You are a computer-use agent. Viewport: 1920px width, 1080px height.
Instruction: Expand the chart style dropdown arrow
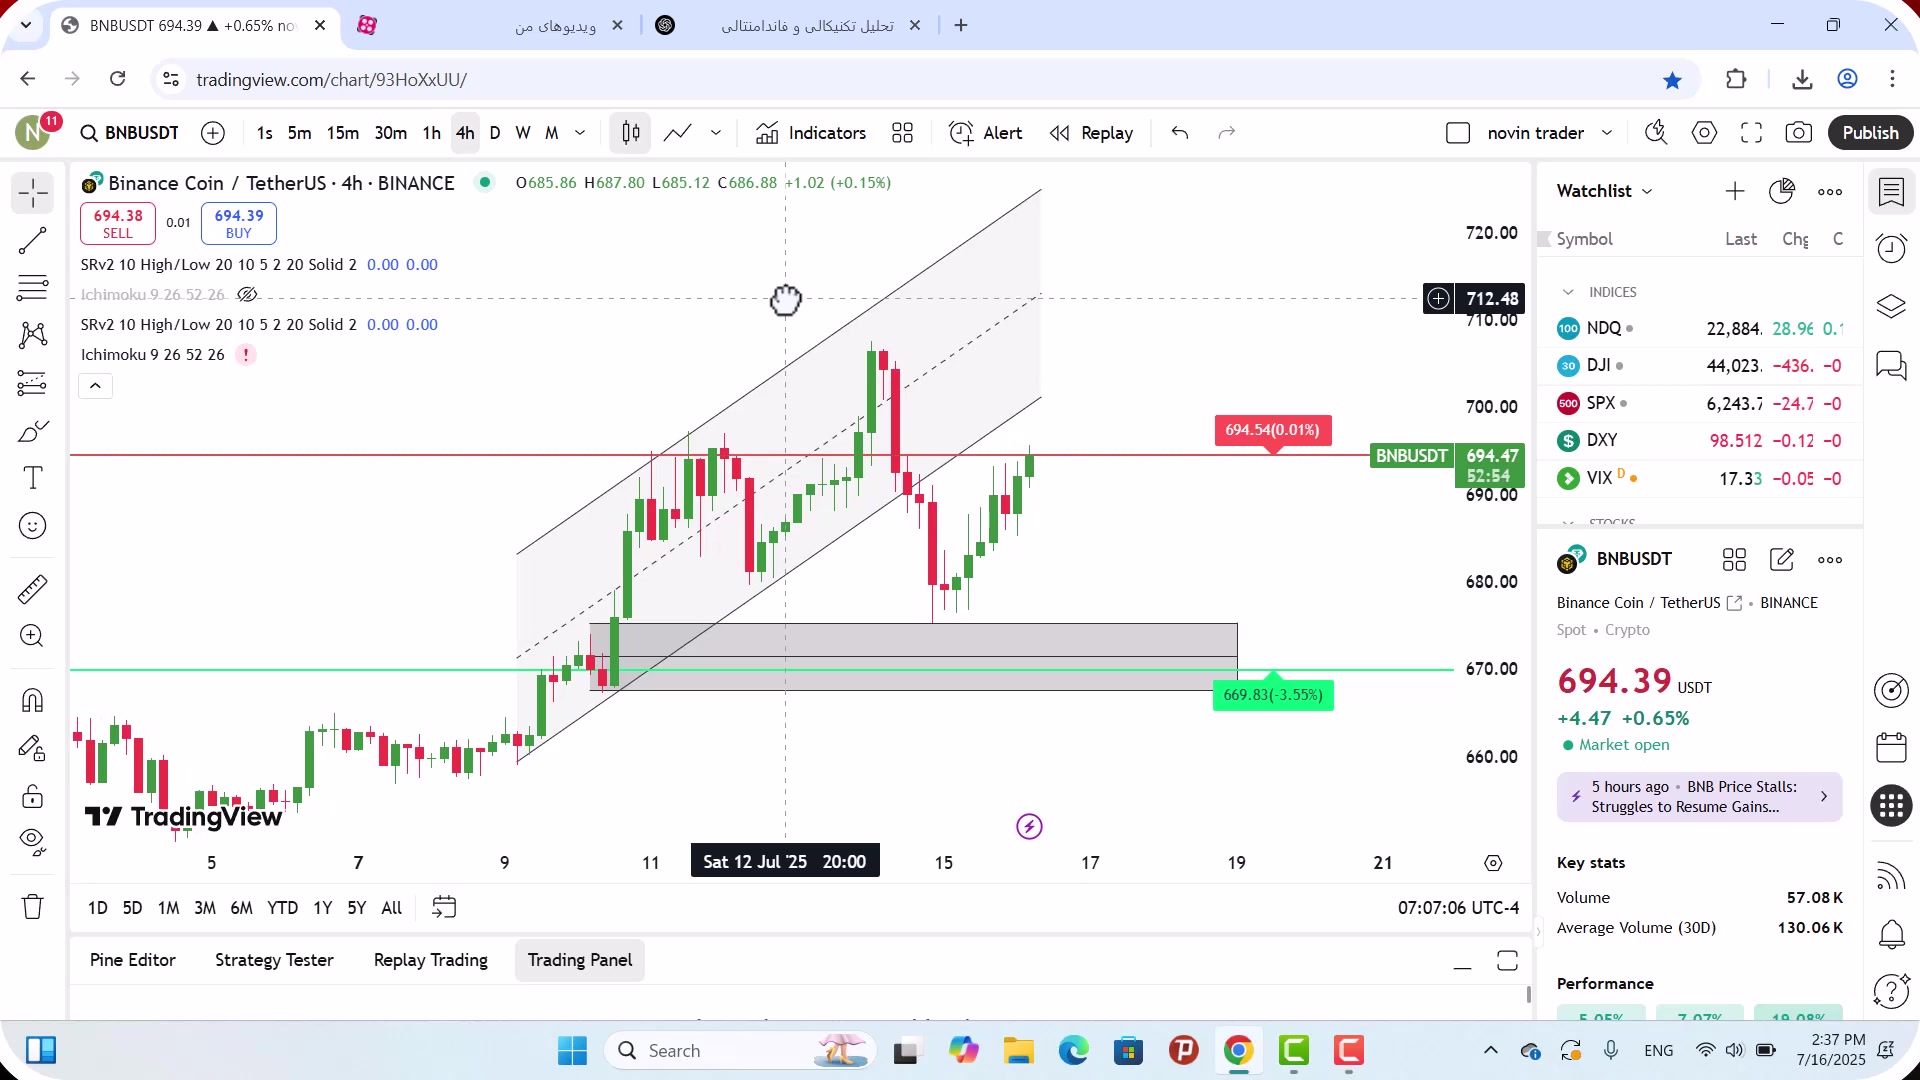[x=716, y=133]
